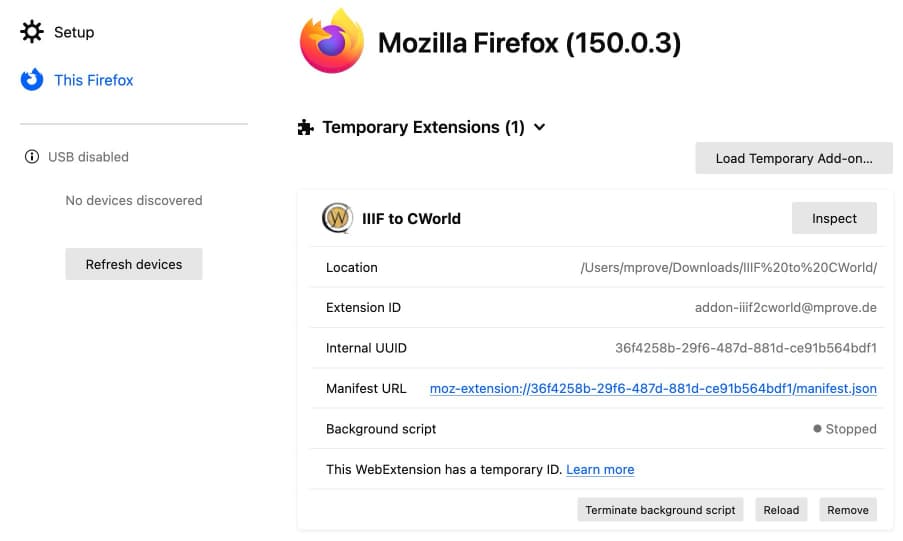Remove the IIIF to CWorld extension
This screenshot has height=541, width=903.
click(x=848, y=510)
